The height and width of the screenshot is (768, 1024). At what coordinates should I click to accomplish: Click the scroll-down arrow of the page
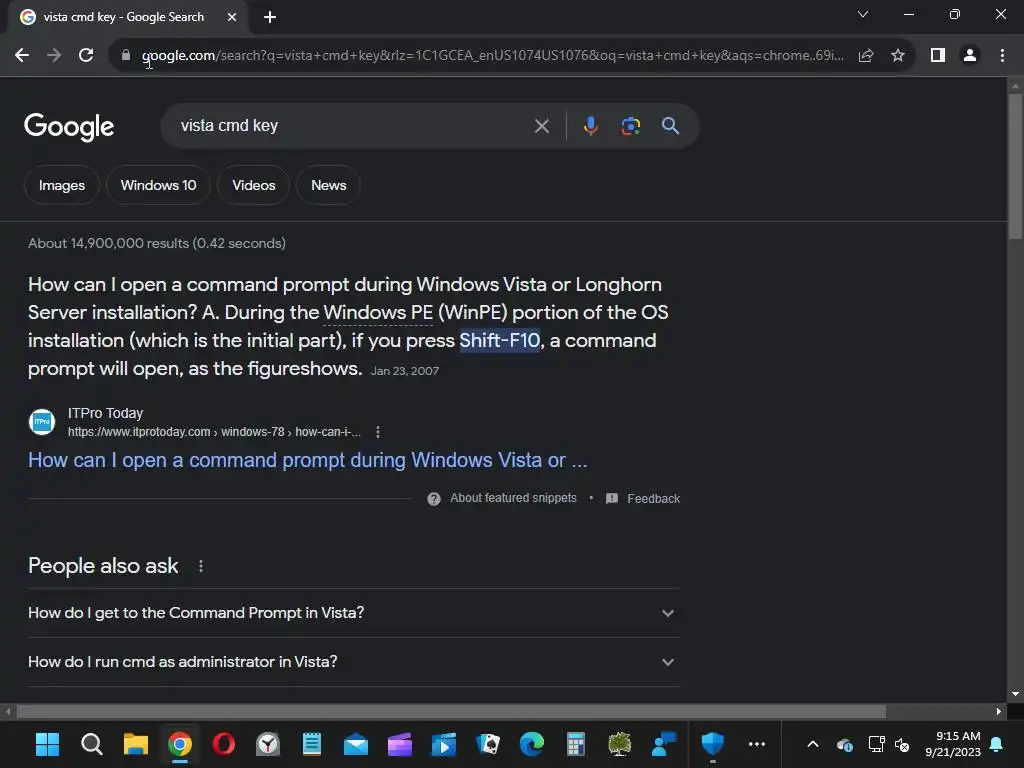tap(1015, 694)
